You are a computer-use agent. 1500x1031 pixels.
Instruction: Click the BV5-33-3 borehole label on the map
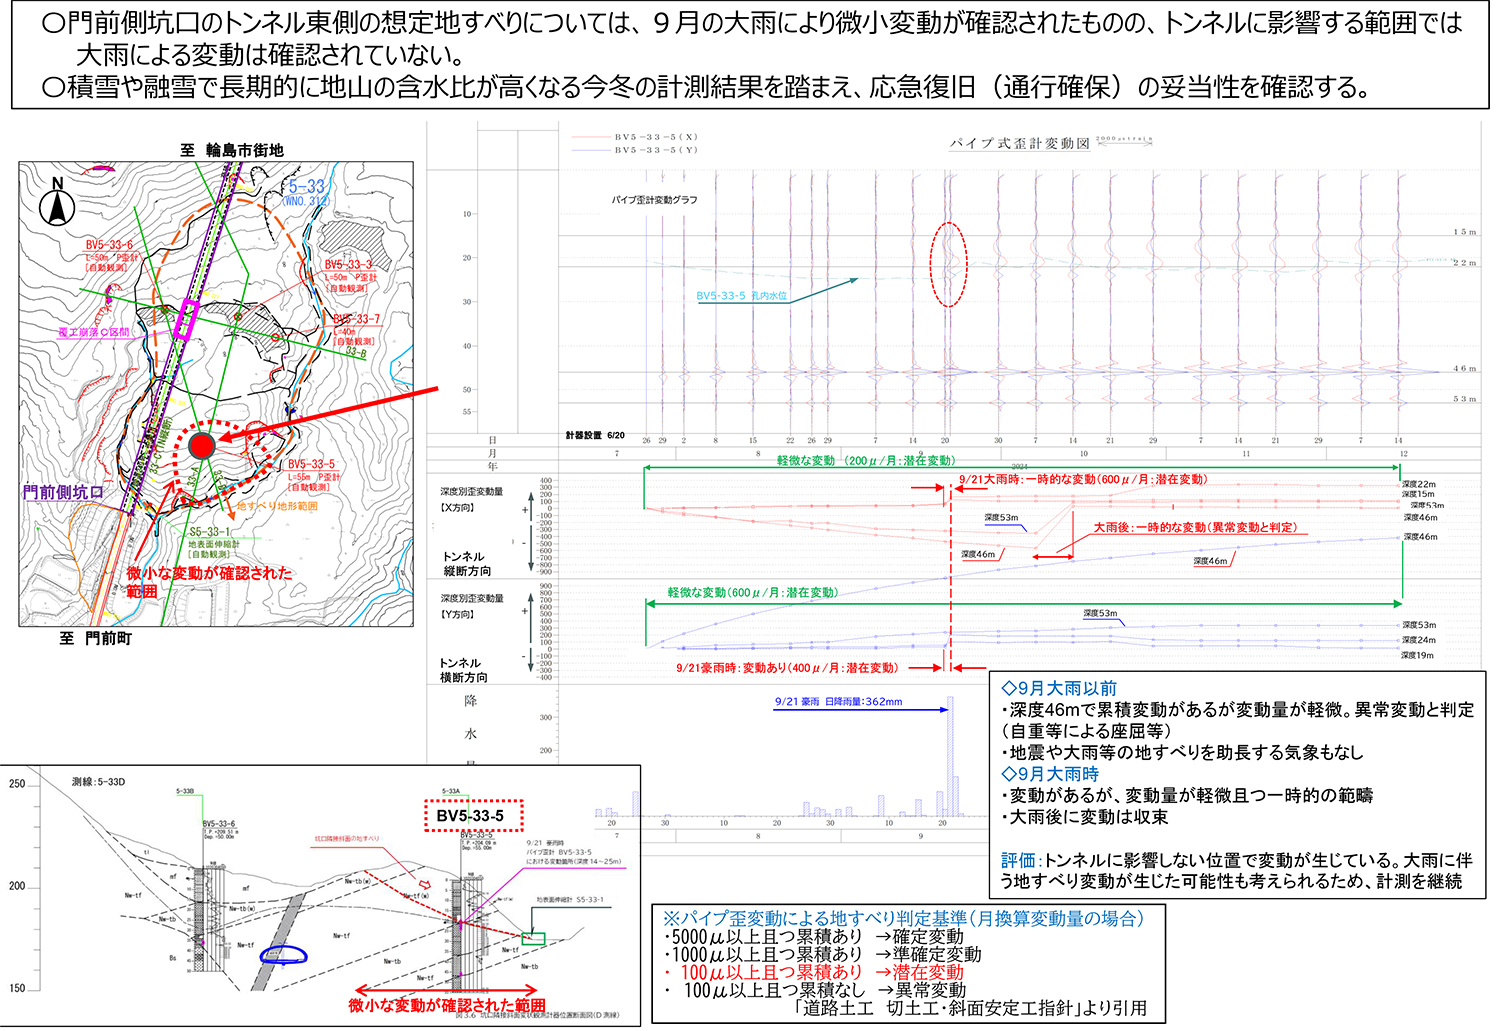(x=348, y=265)
